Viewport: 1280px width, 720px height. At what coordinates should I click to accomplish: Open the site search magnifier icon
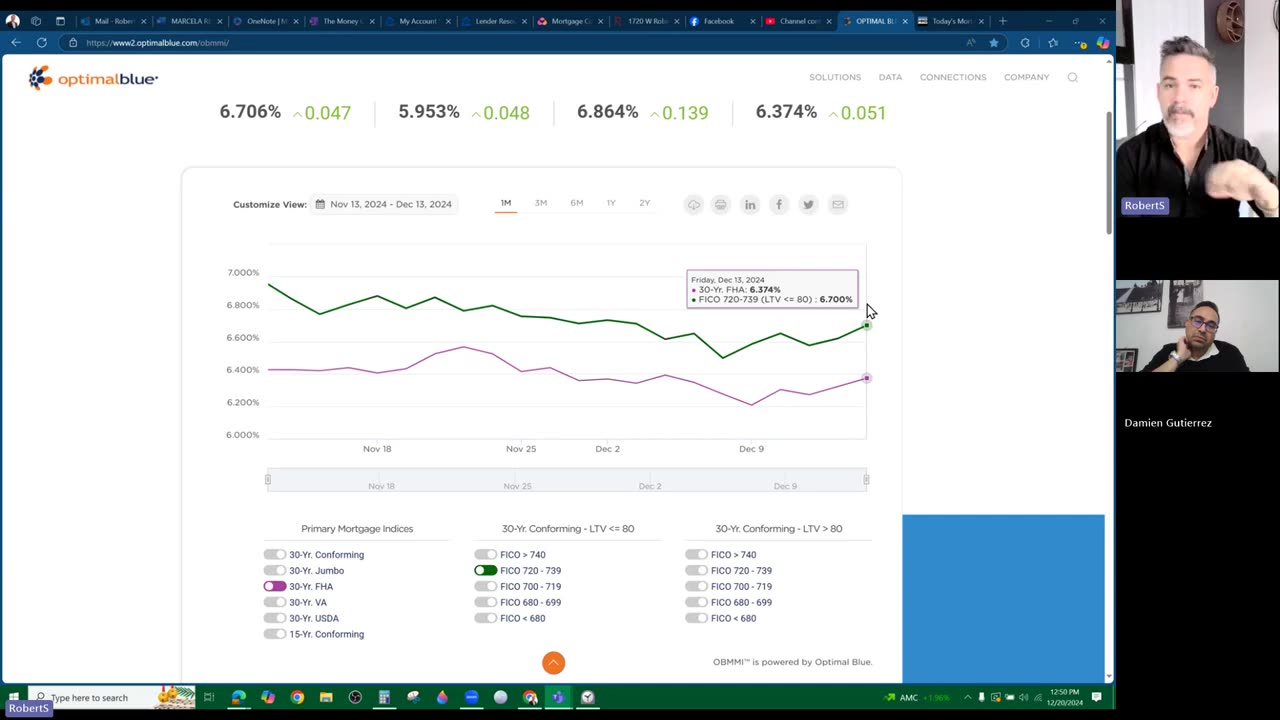coord(1072,77)
